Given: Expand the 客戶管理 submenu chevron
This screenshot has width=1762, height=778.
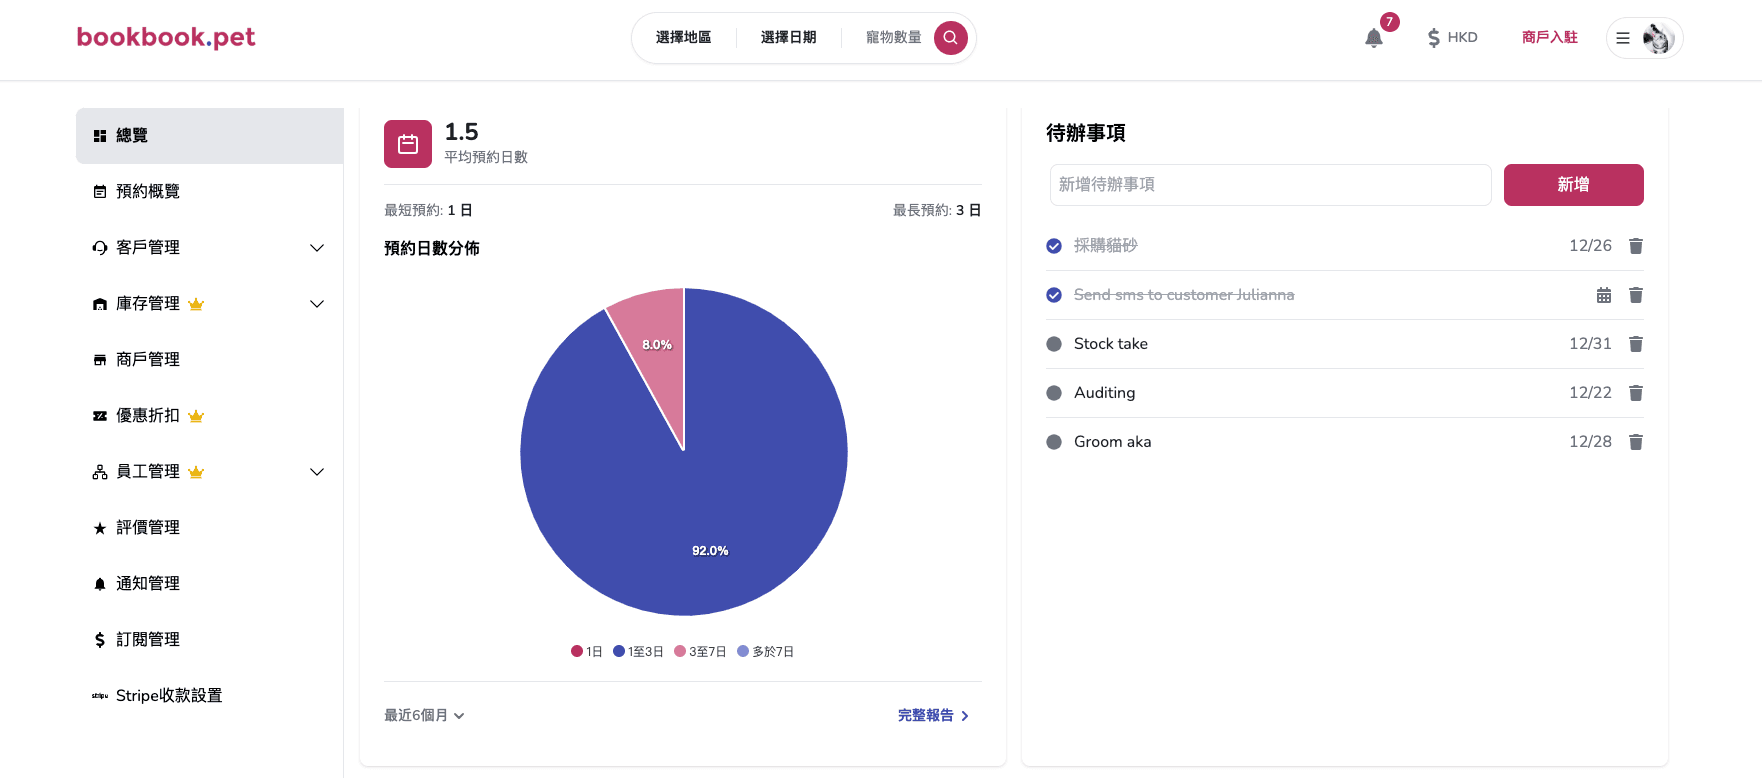Looking at the screenshot, I should tap(317, 248).
